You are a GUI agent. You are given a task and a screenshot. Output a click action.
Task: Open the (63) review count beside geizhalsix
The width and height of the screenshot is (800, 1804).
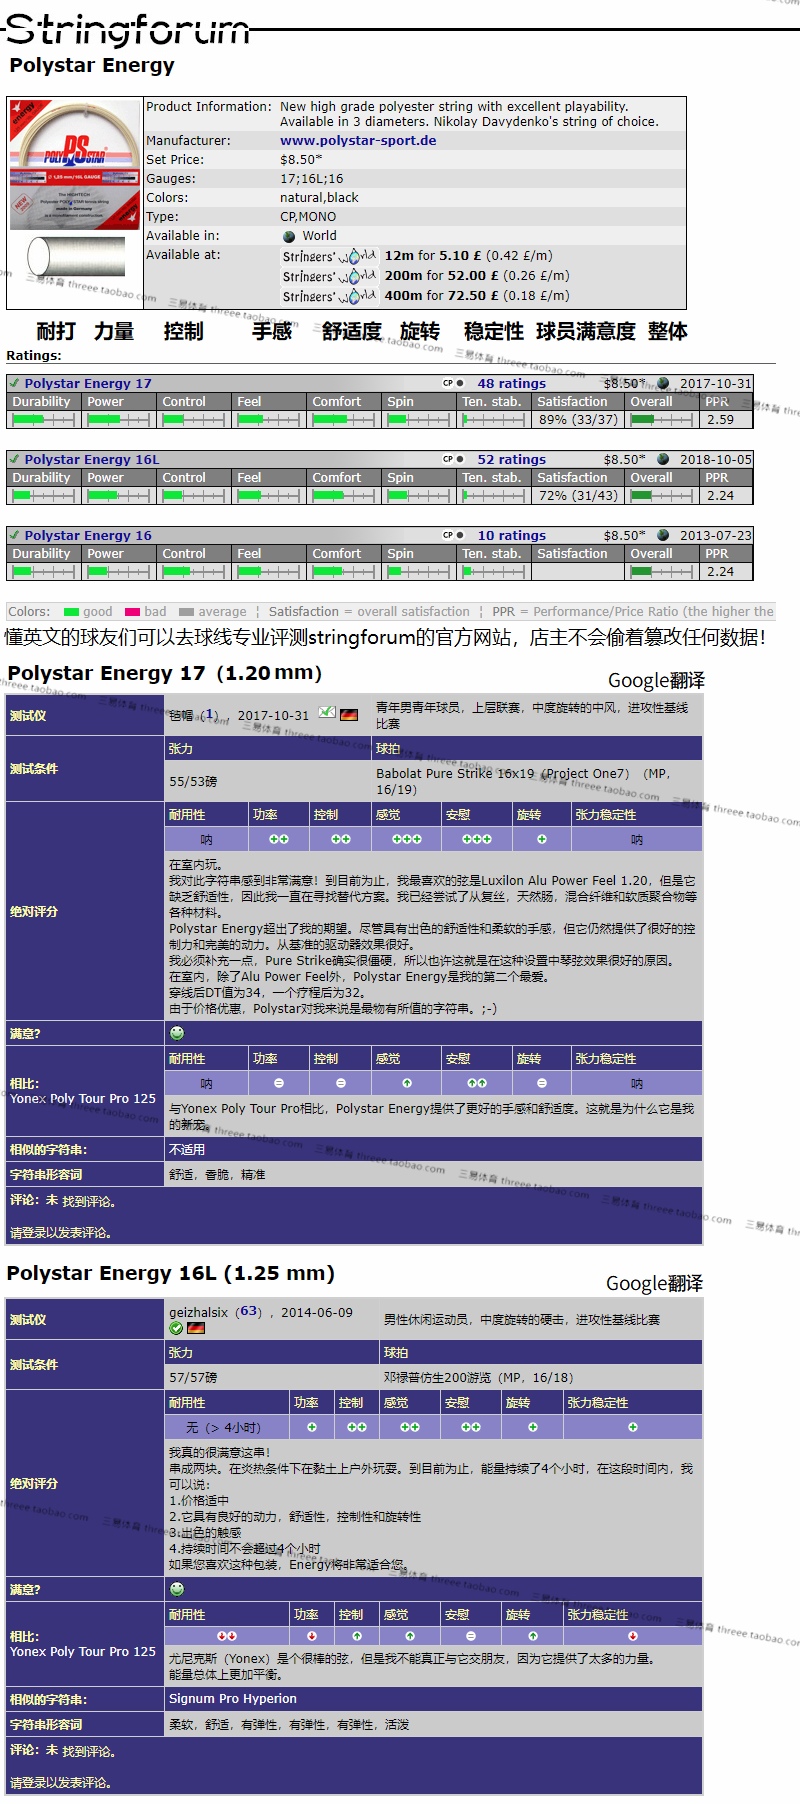tap(249, 1311)
